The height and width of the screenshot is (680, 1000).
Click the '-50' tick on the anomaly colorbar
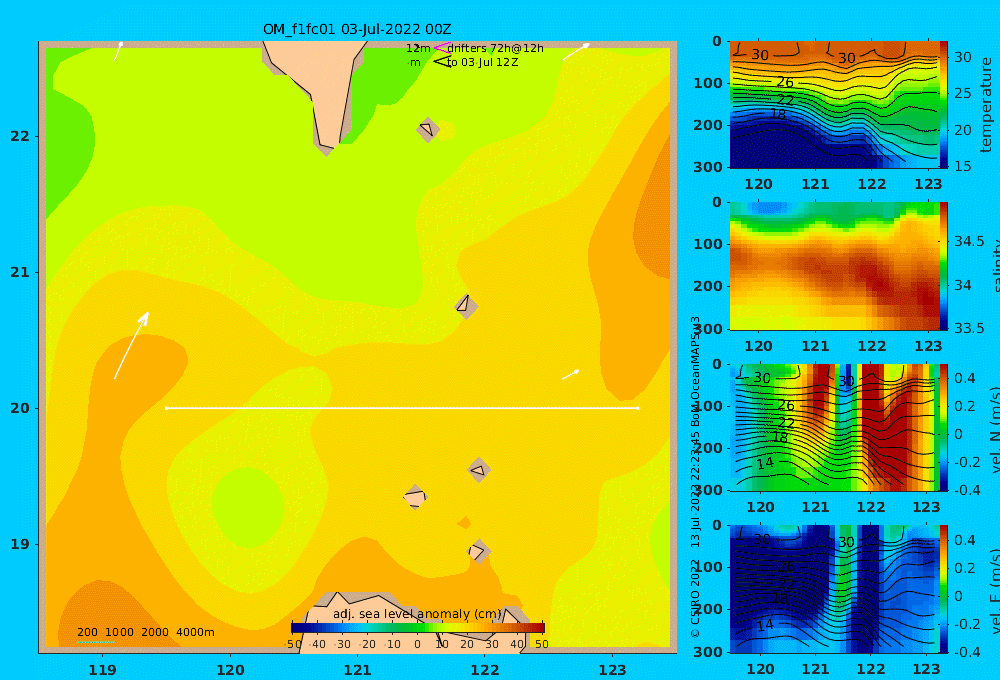pos(293,644)
